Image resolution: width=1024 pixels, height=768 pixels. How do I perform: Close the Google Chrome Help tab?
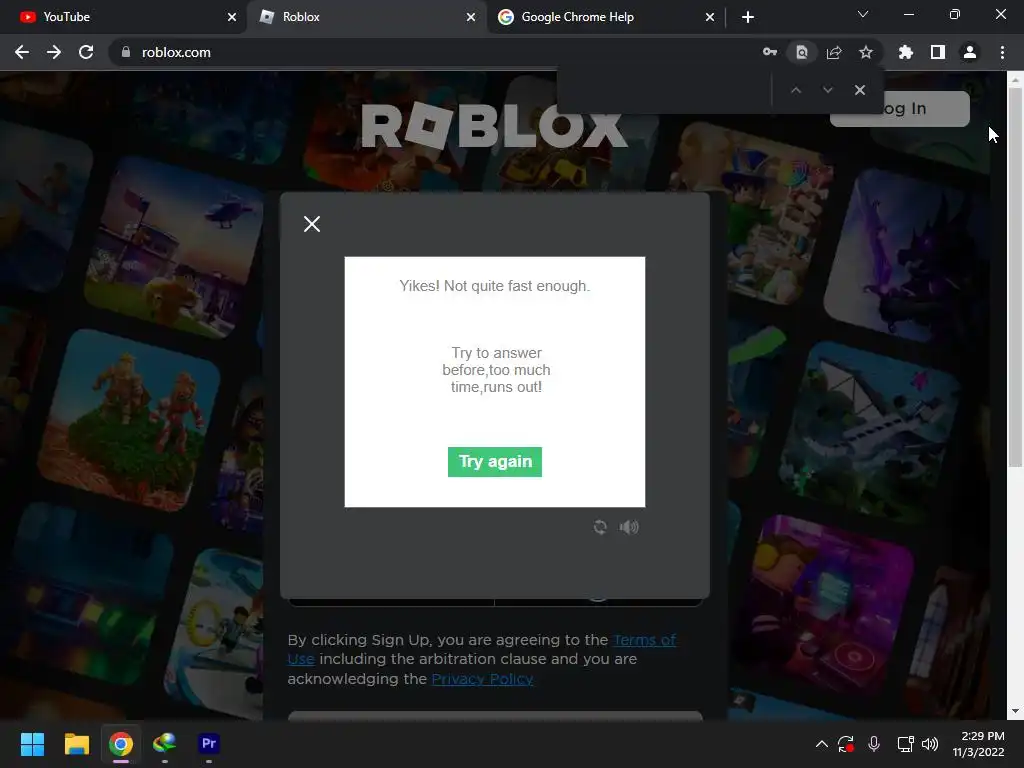pyautogui.click(x=710, y=17)
